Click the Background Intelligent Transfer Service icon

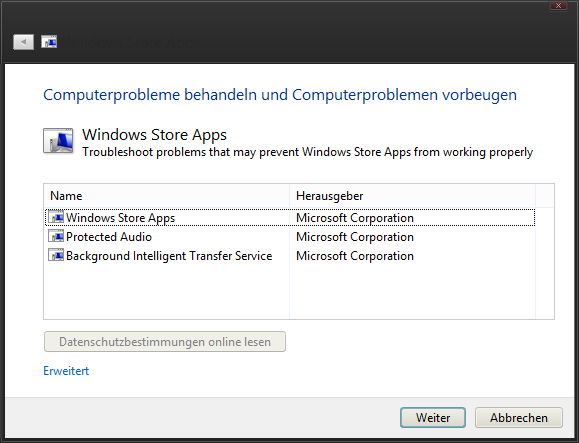(x=56, y=255)
